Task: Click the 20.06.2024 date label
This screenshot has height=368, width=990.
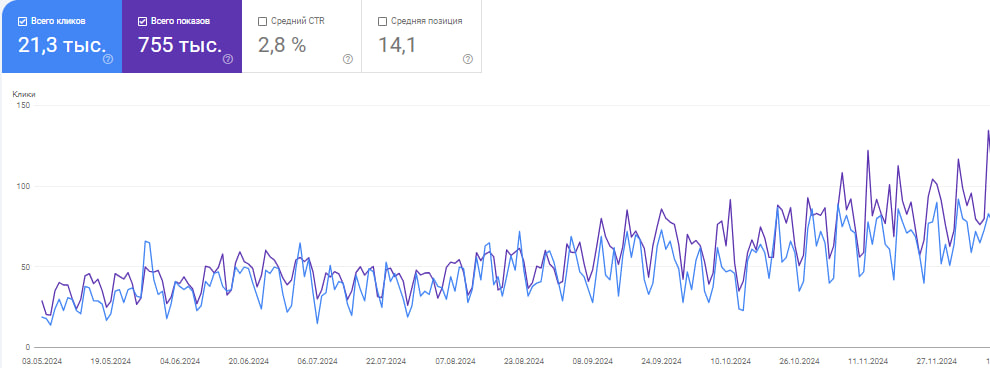Action: (248, 362)
